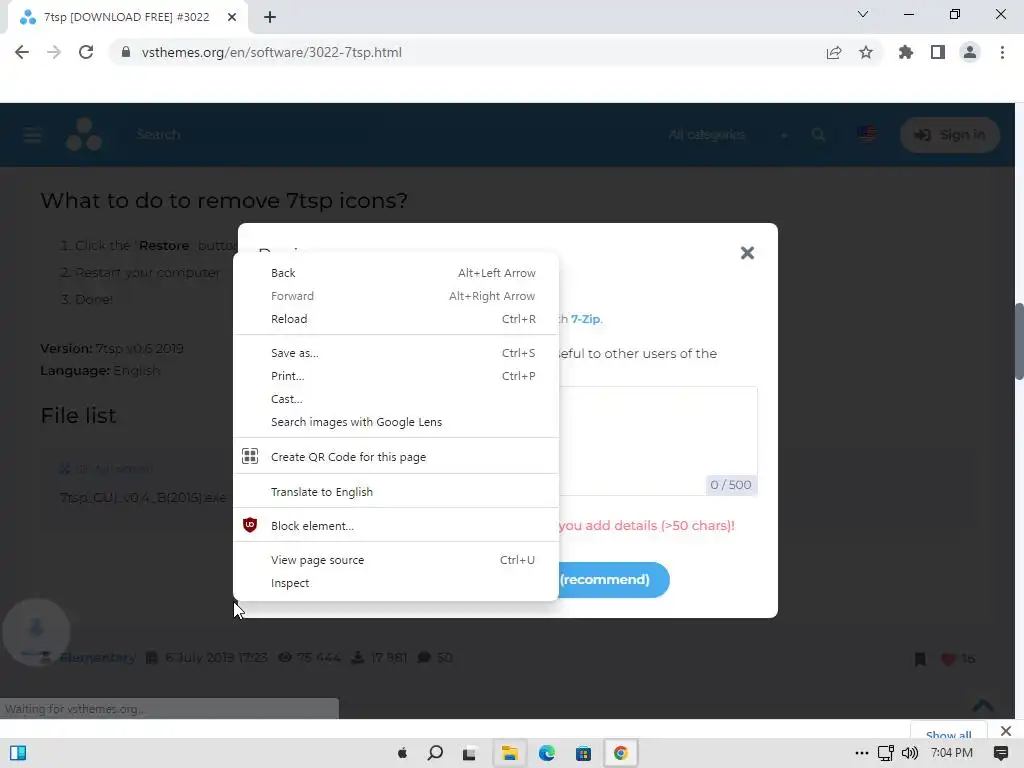Image resolution: width=1024 pixels, height=768 pixels.
Task: Choose Print... from the context menu
Action: pyautogui.click(x=396, y=376)
